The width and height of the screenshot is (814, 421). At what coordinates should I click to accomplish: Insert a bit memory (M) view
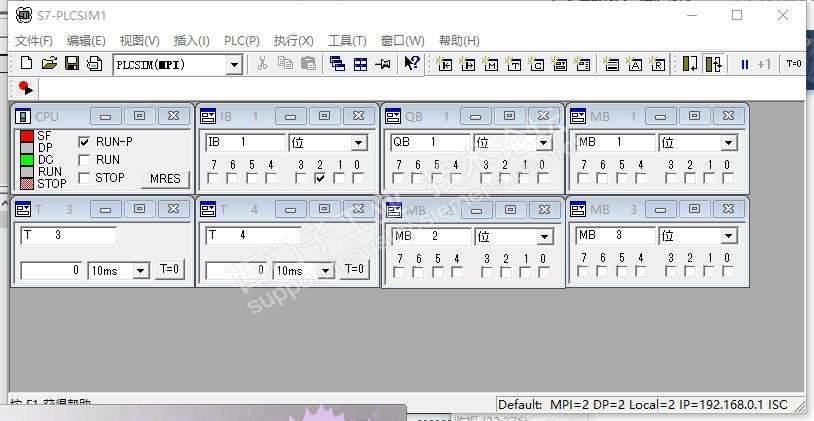[x=490, y=64]
